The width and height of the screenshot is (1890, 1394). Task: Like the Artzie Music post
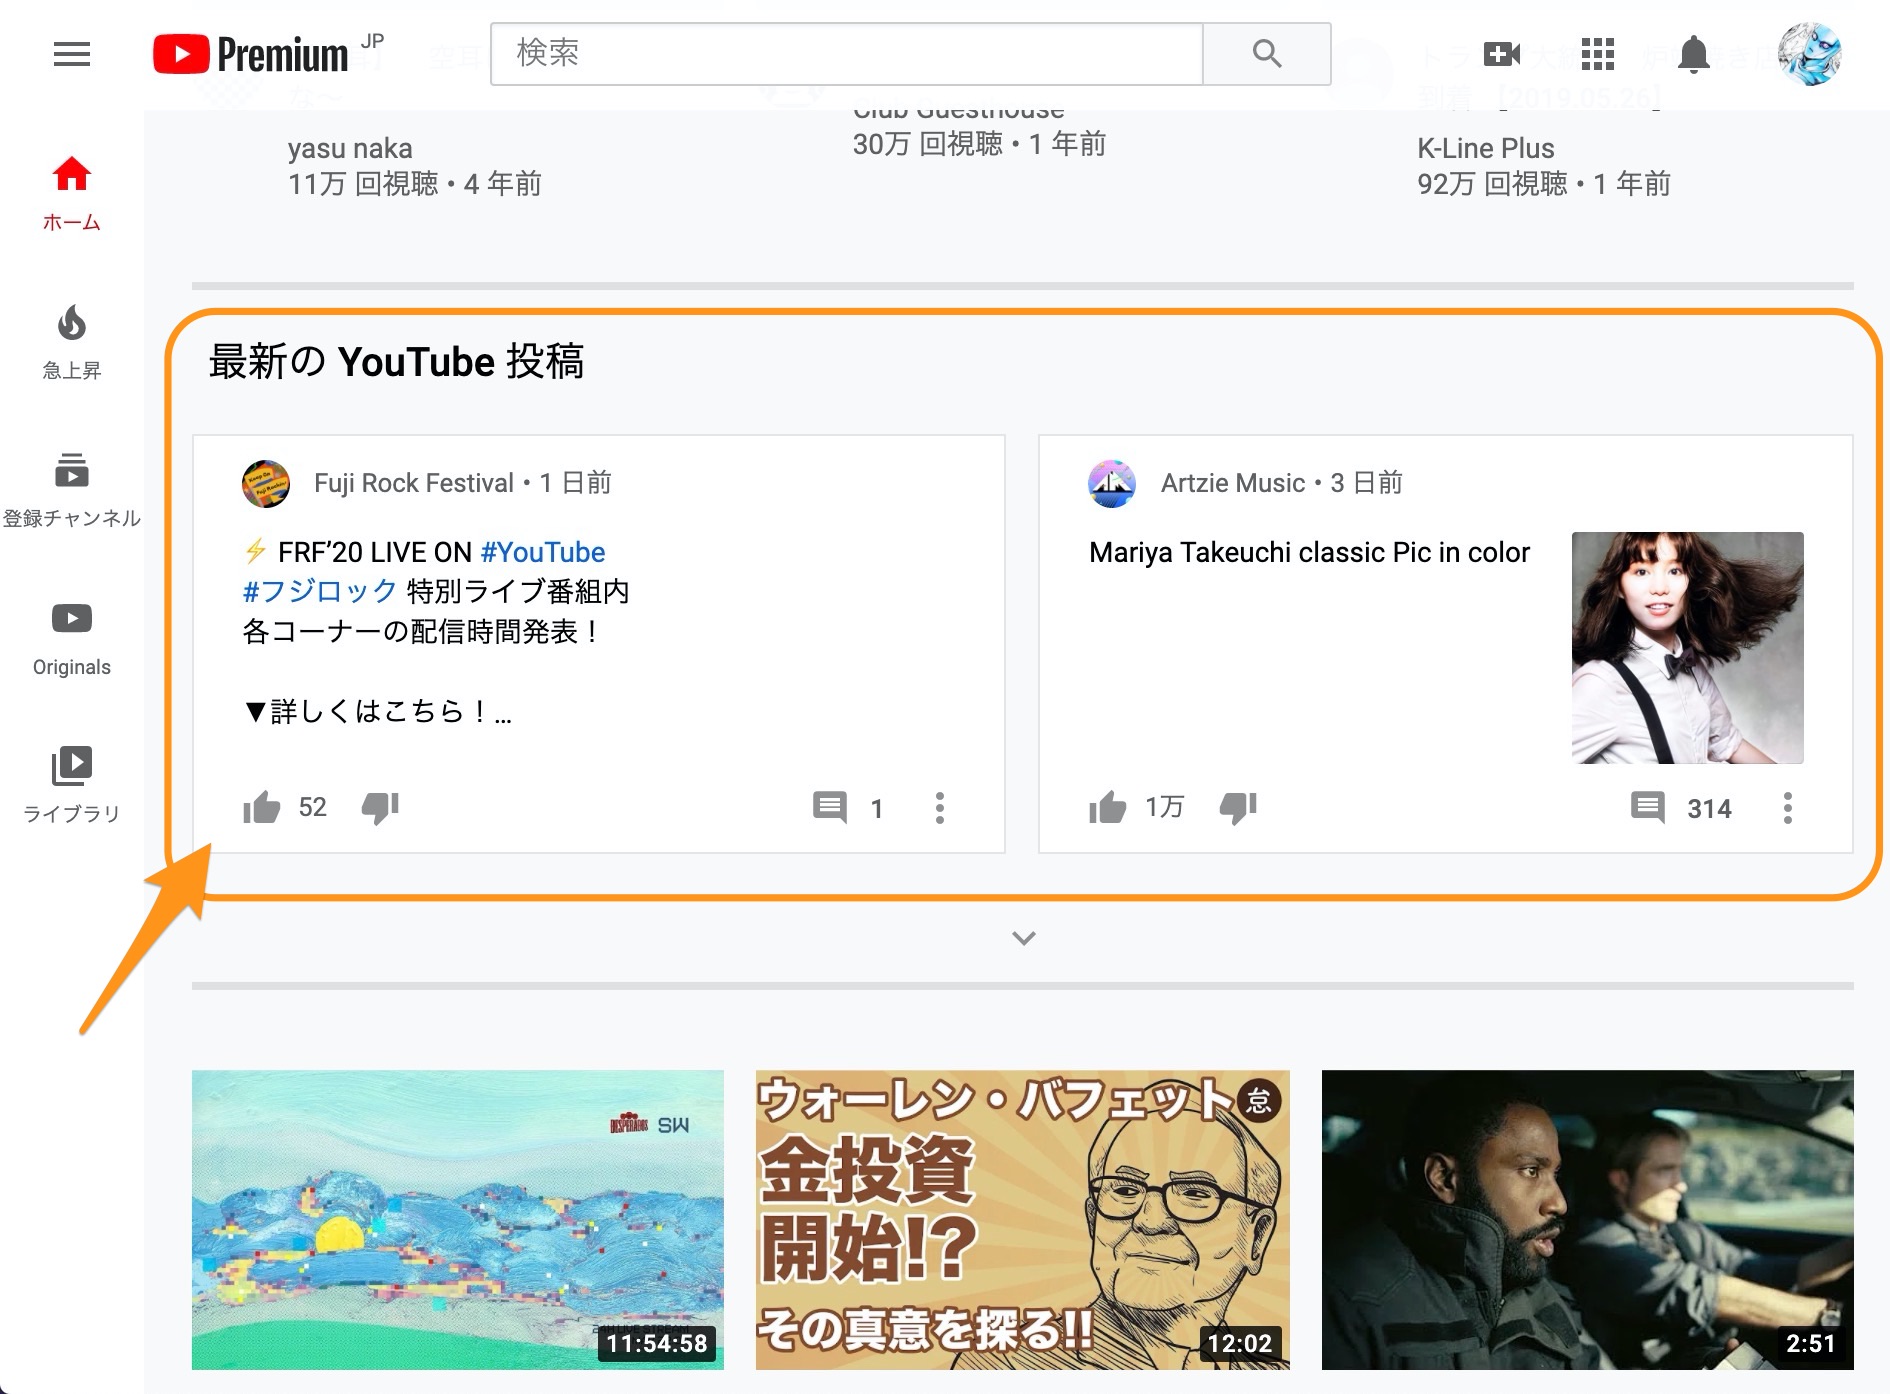(x=1107, y=807)
